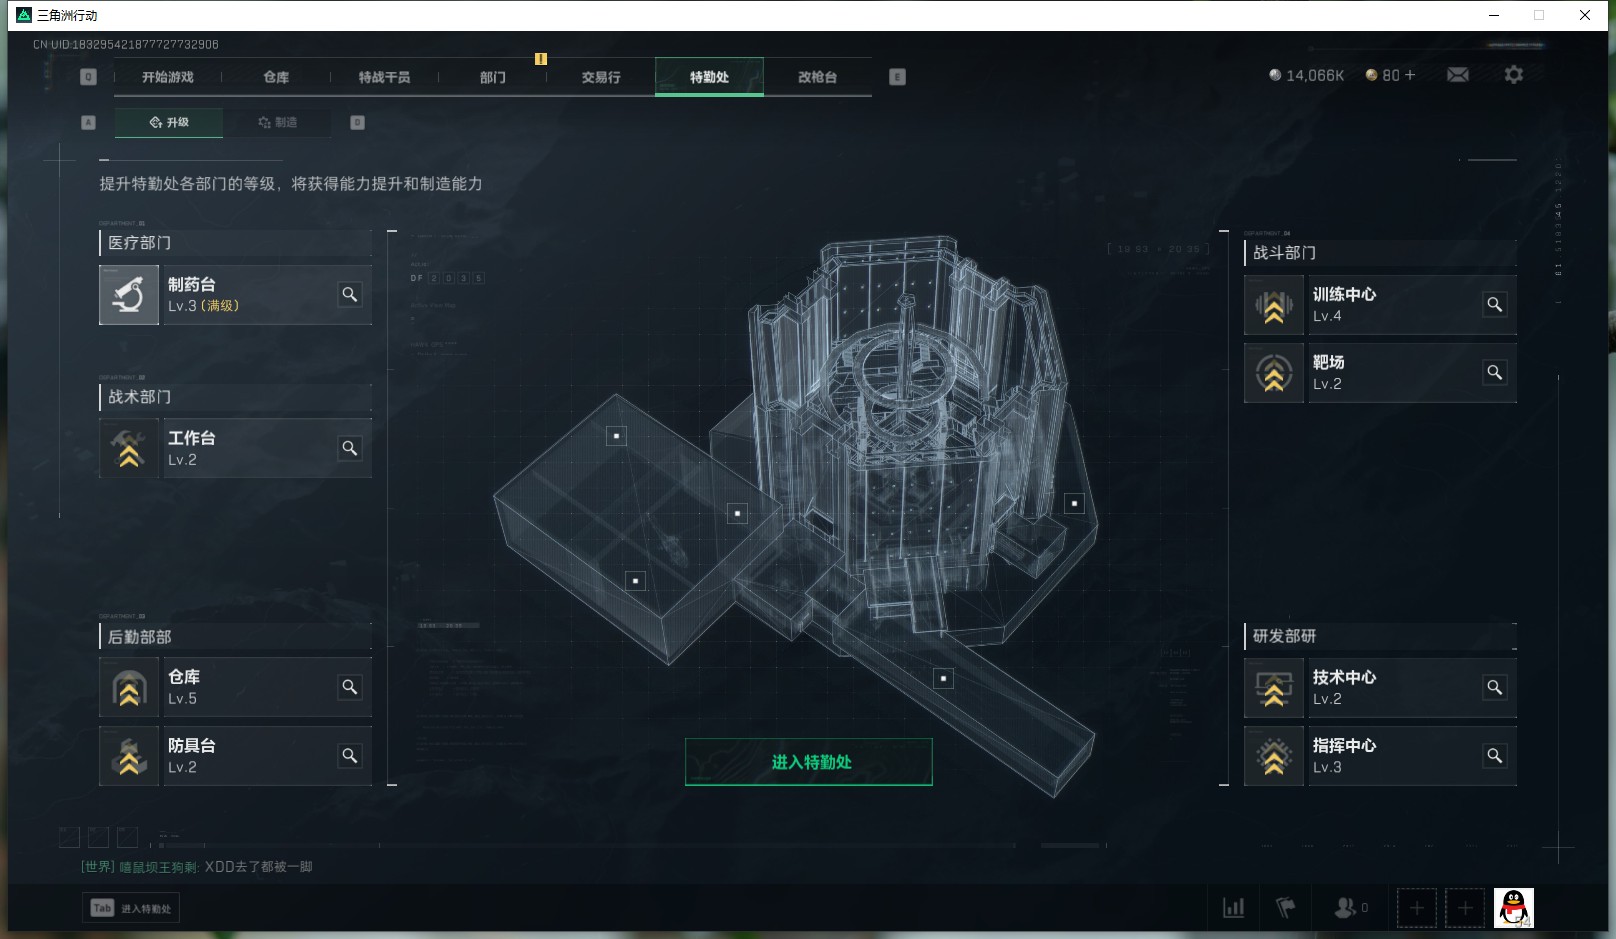
Task: Switch to the 交易行 tab
Action: click(x=601, y=77)
